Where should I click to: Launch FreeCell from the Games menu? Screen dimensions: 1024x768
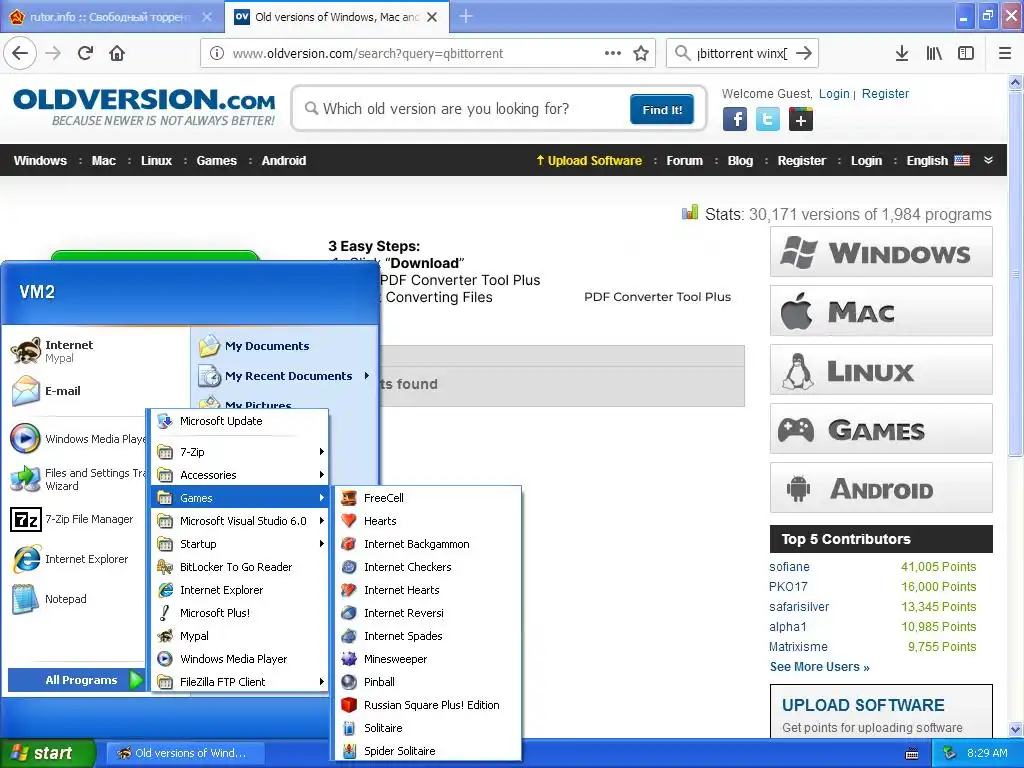click(x=428, y=498)
